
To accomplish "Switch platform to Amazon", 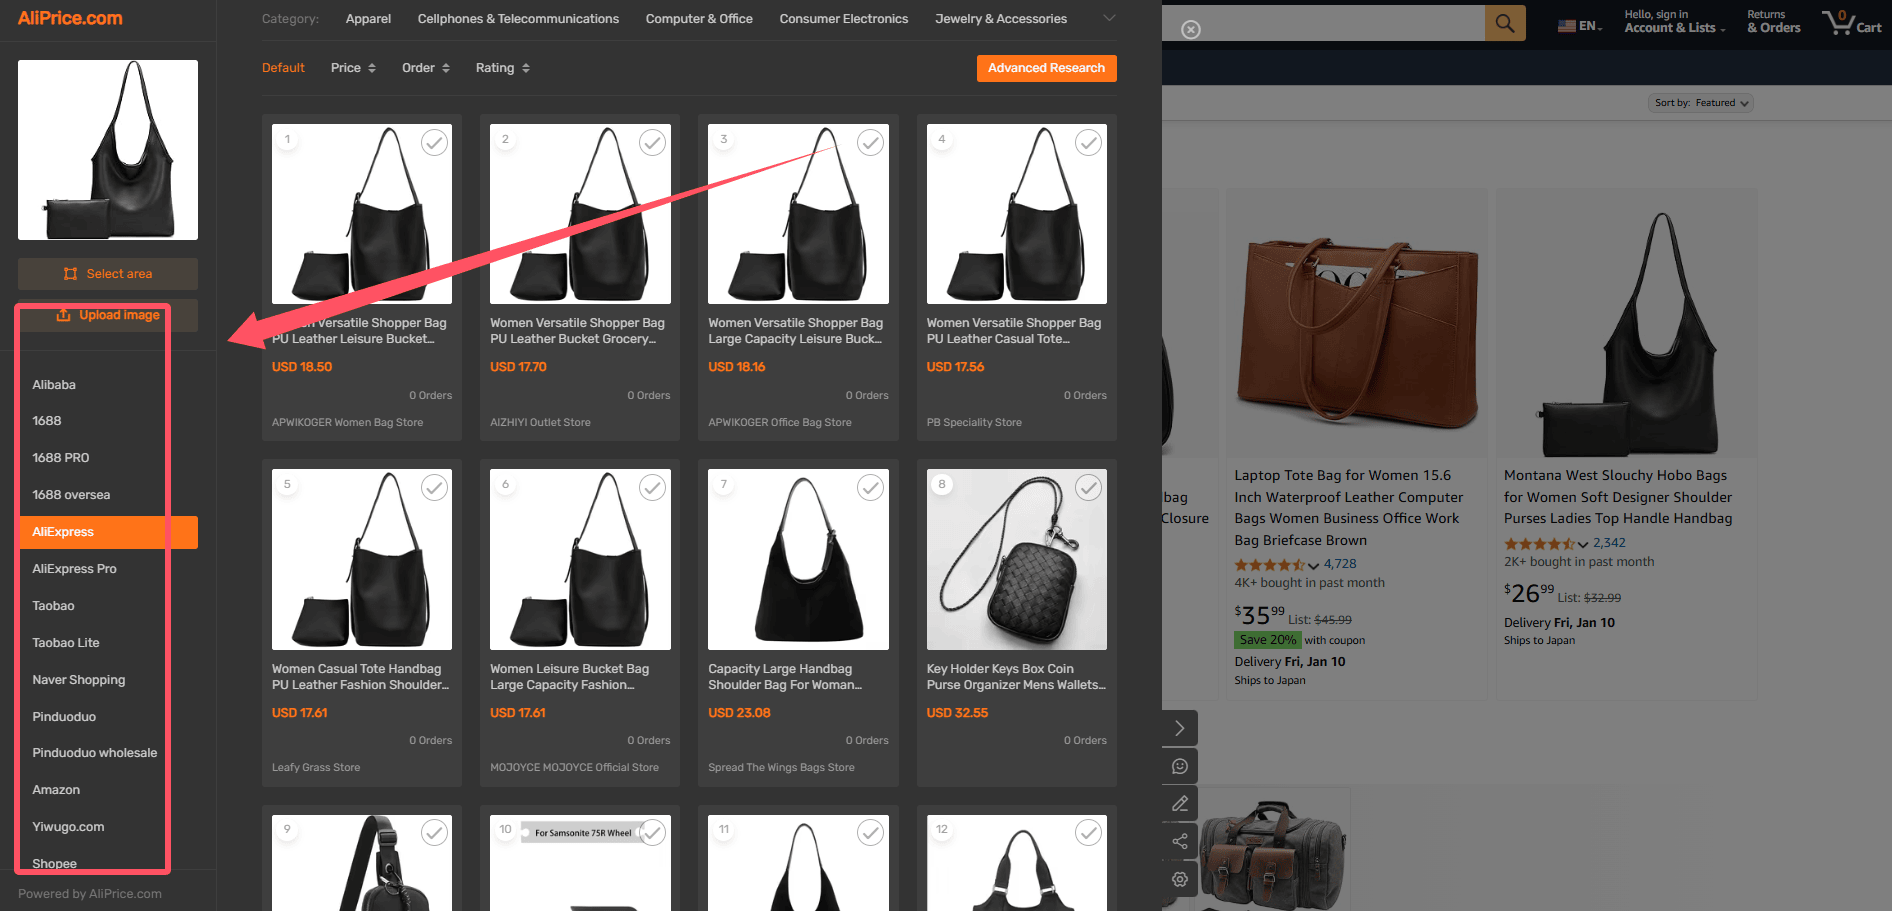I will click(x=108, y=790).
